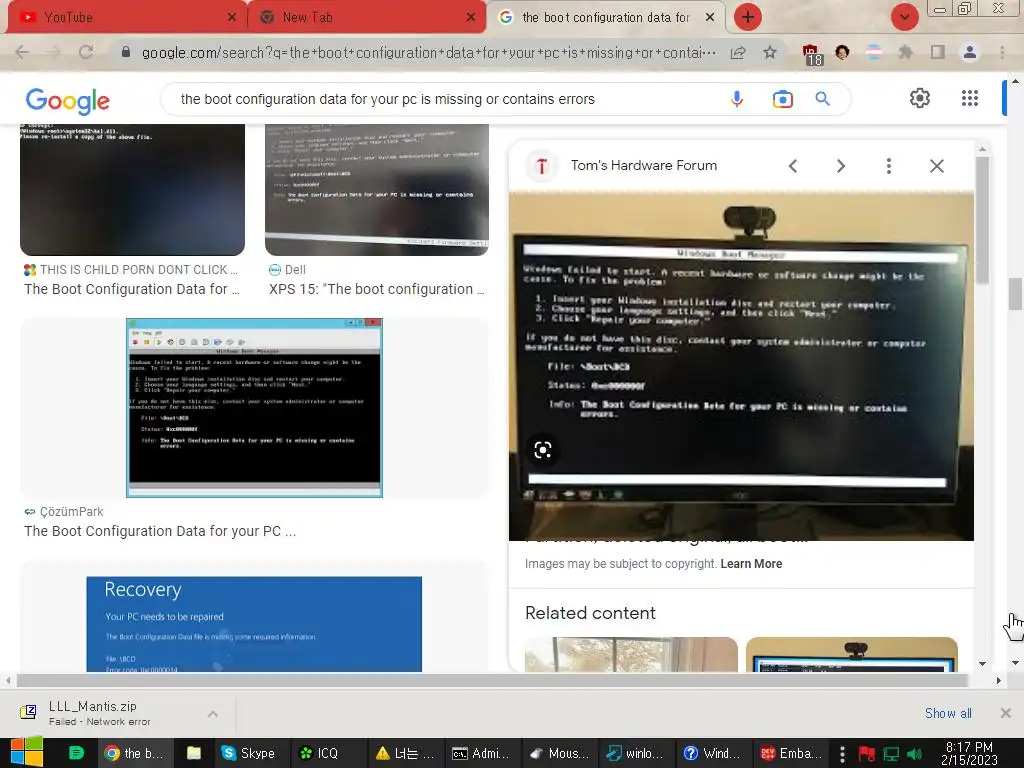Open Google quick settings gear
The image size is (1024, 768).
[x=920, y=98]
